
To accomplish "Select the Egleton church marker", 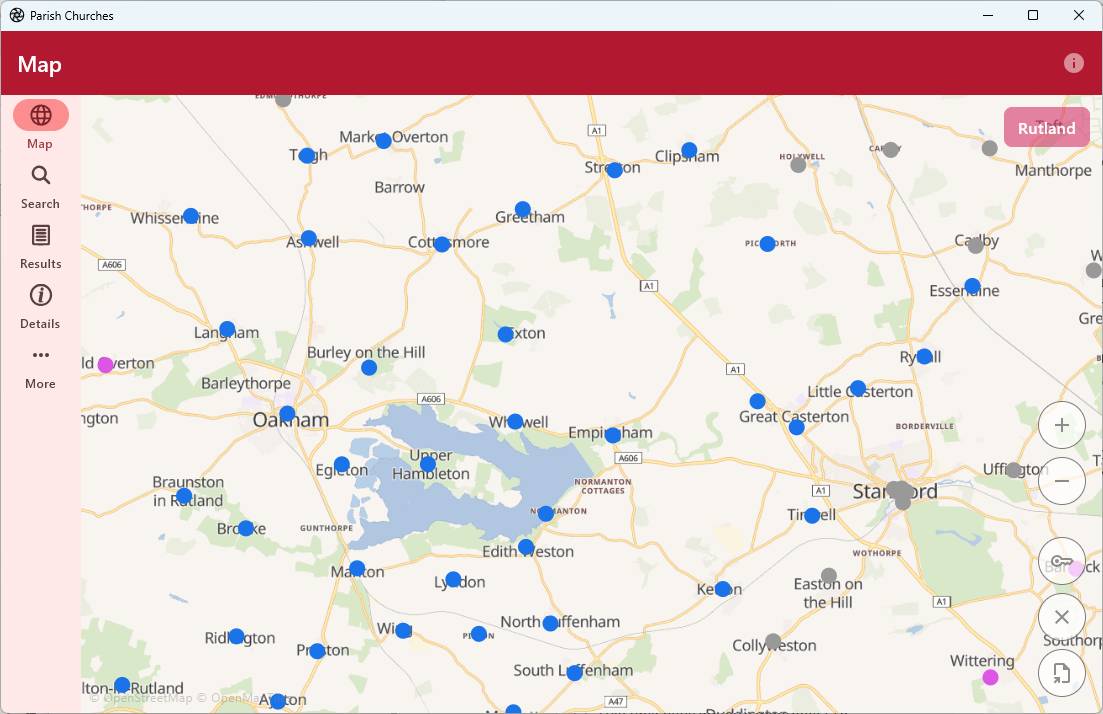I will [x=342, y=464].
